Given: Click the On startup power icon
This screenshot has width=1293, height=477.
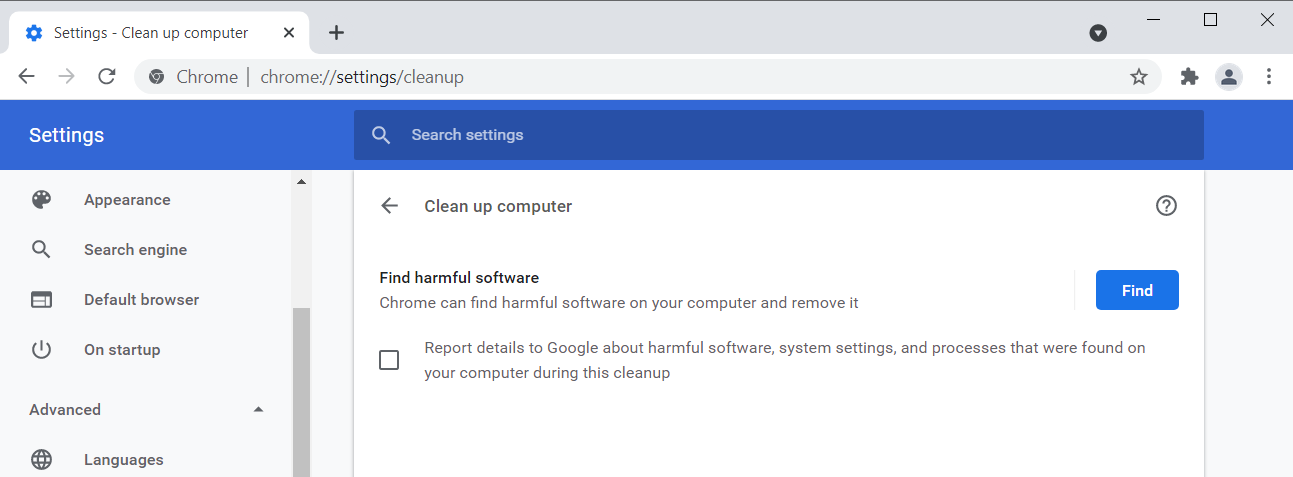Looking at the screenshot, I should point(41,350).
